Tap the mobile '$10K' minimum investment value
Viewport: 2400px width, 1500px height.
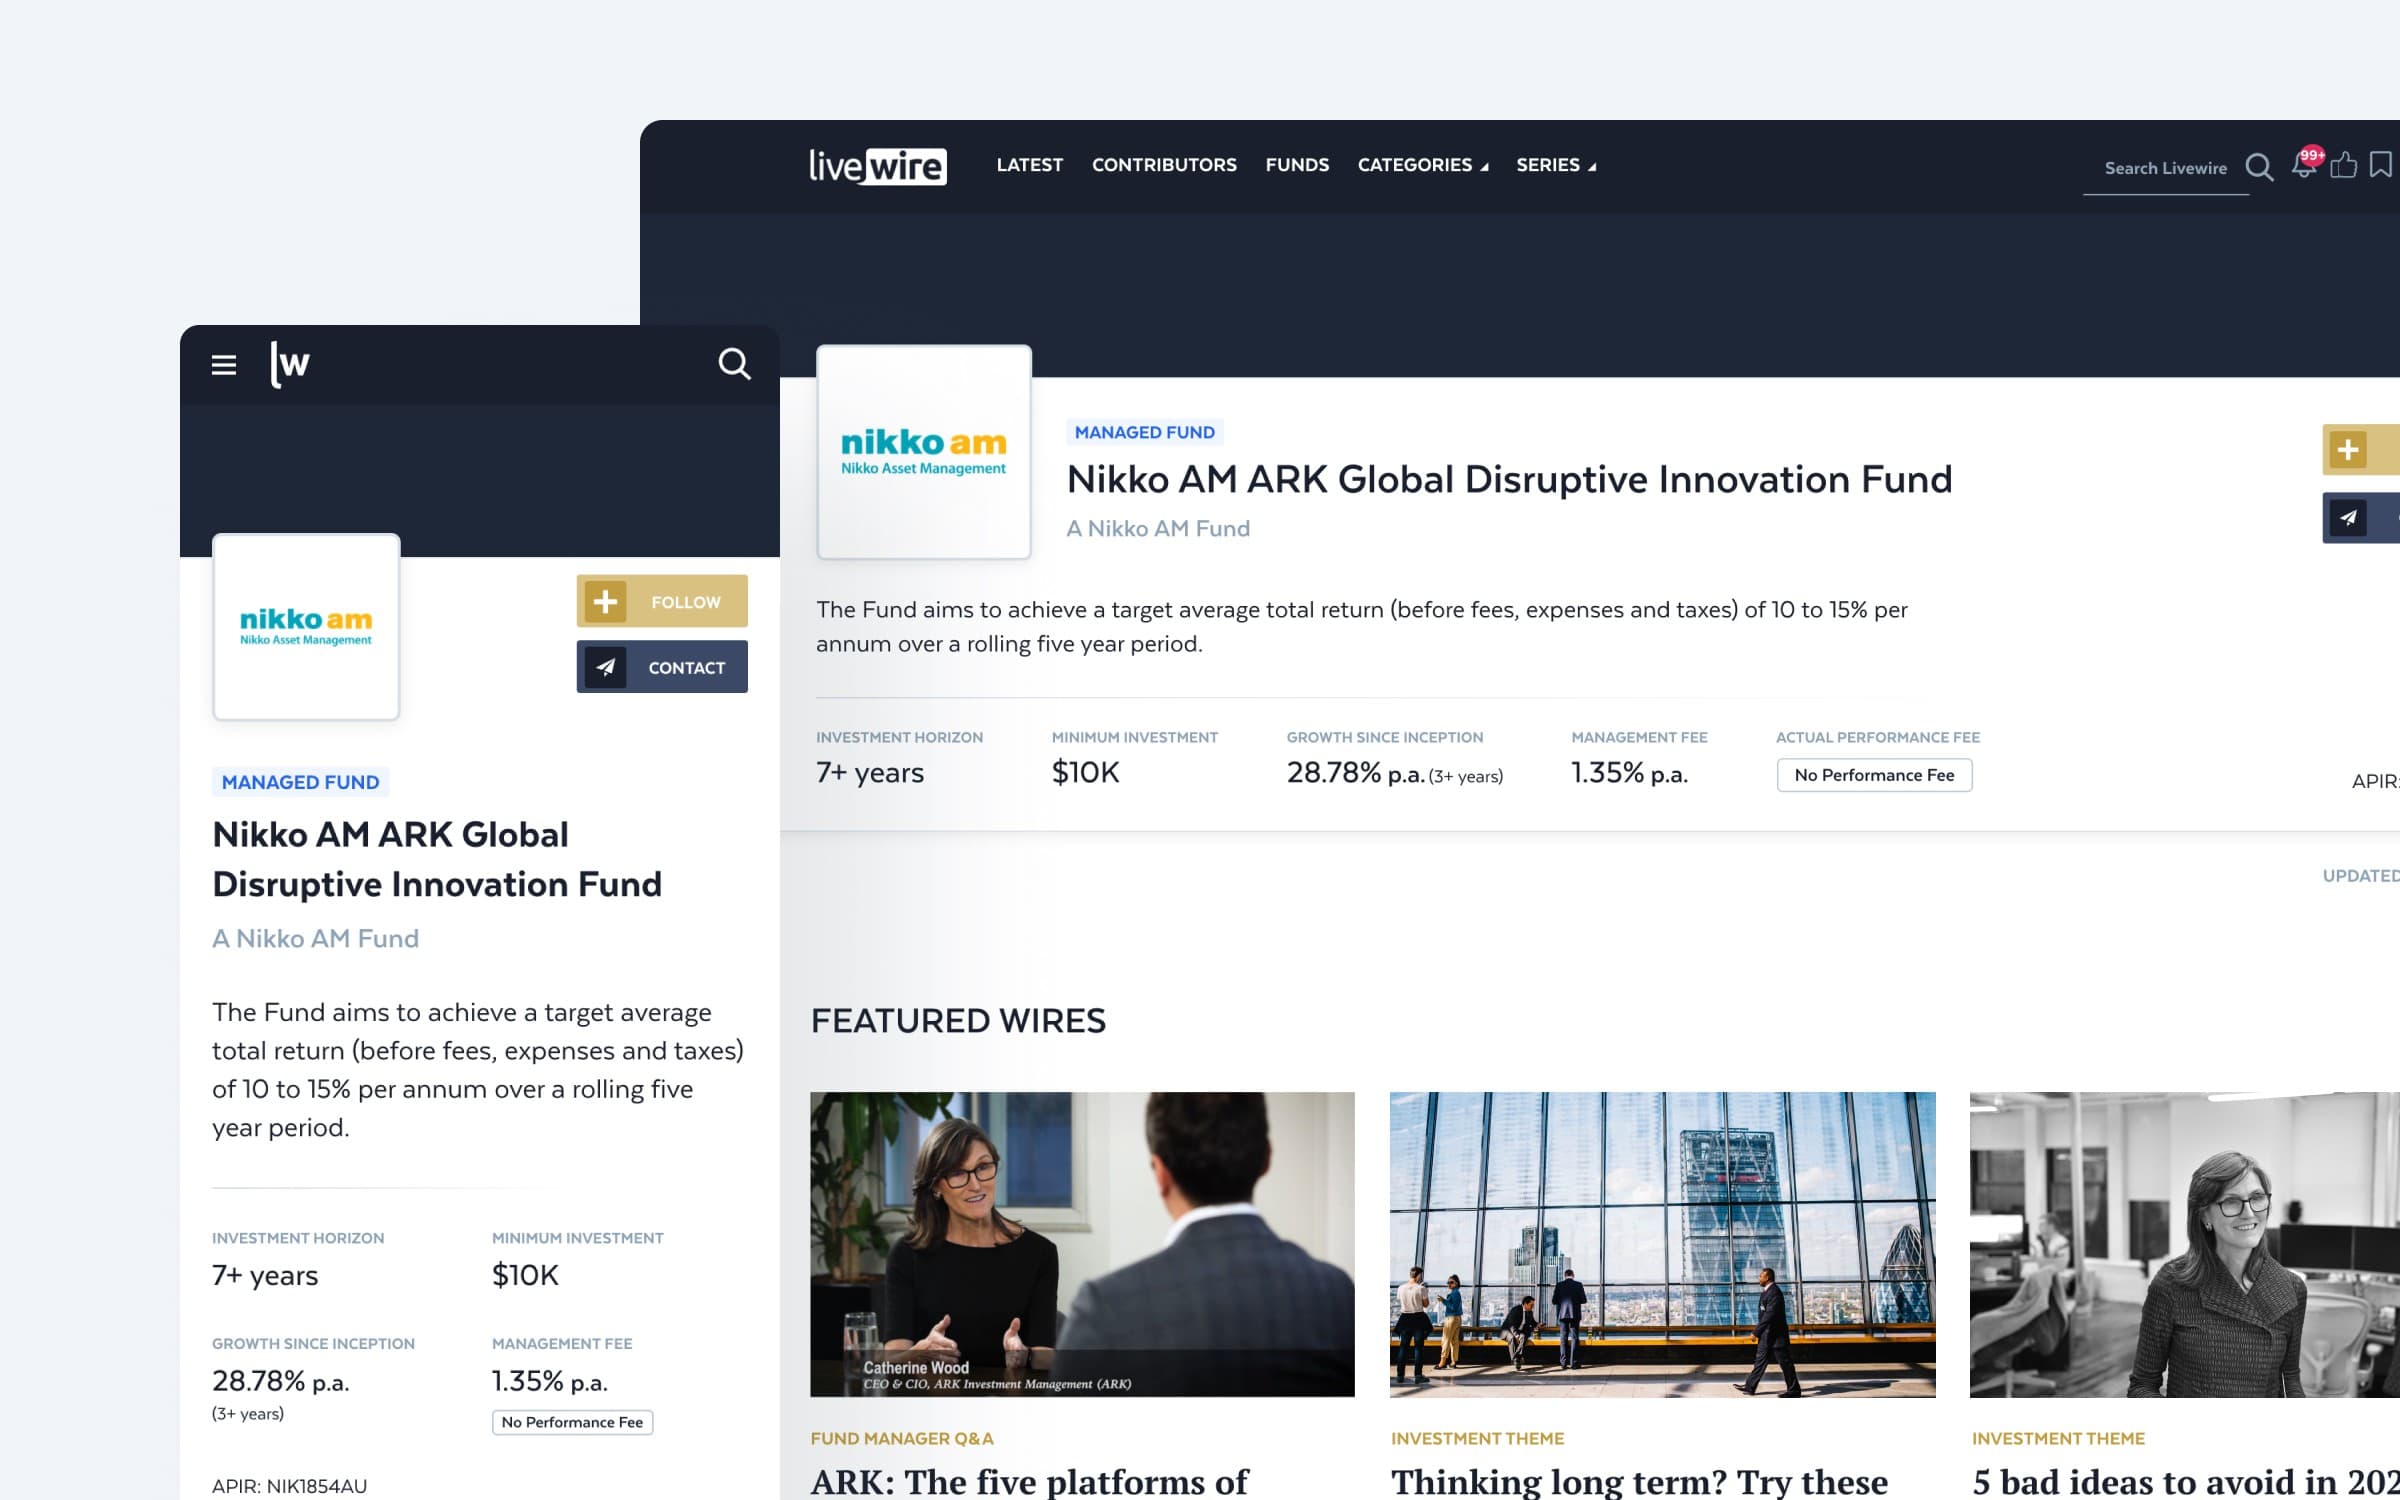click(x=525, y=1275)
